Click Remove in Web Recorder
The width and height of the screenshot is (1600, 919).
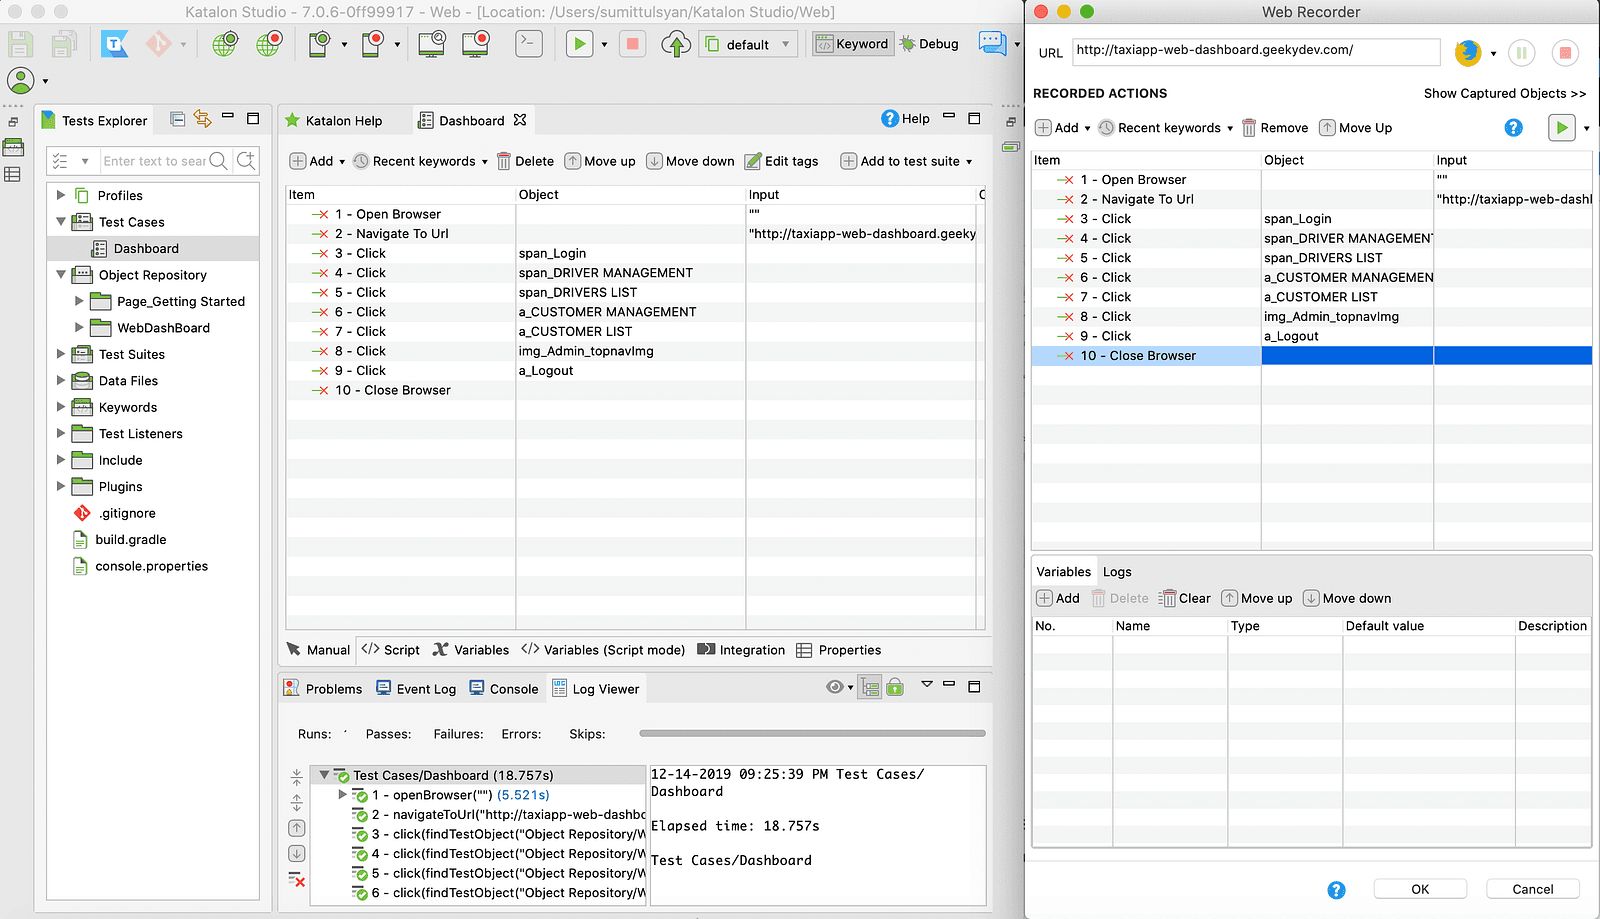pyautogui.click(x=1275, y=128)
